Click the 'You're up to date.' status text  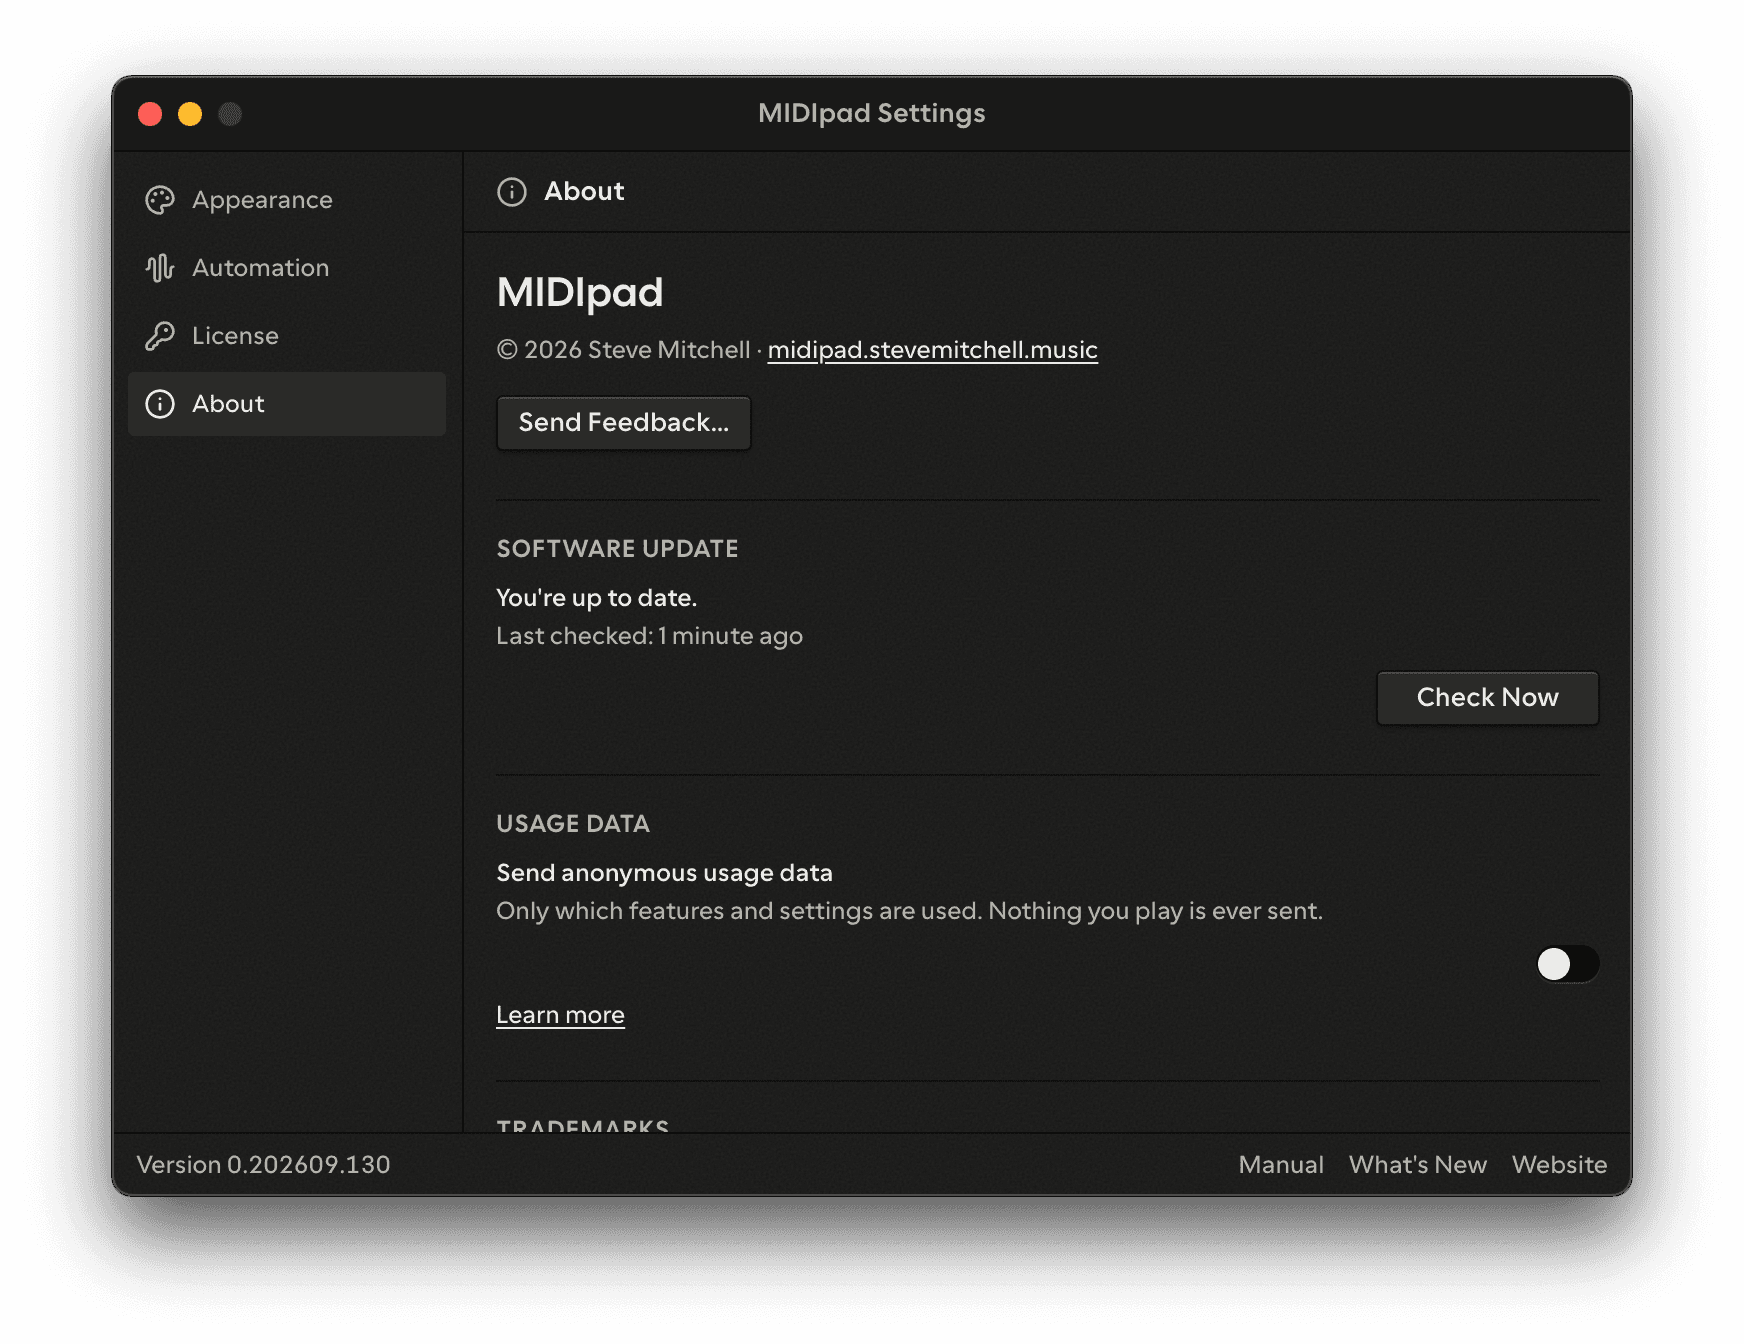[596, 598]
